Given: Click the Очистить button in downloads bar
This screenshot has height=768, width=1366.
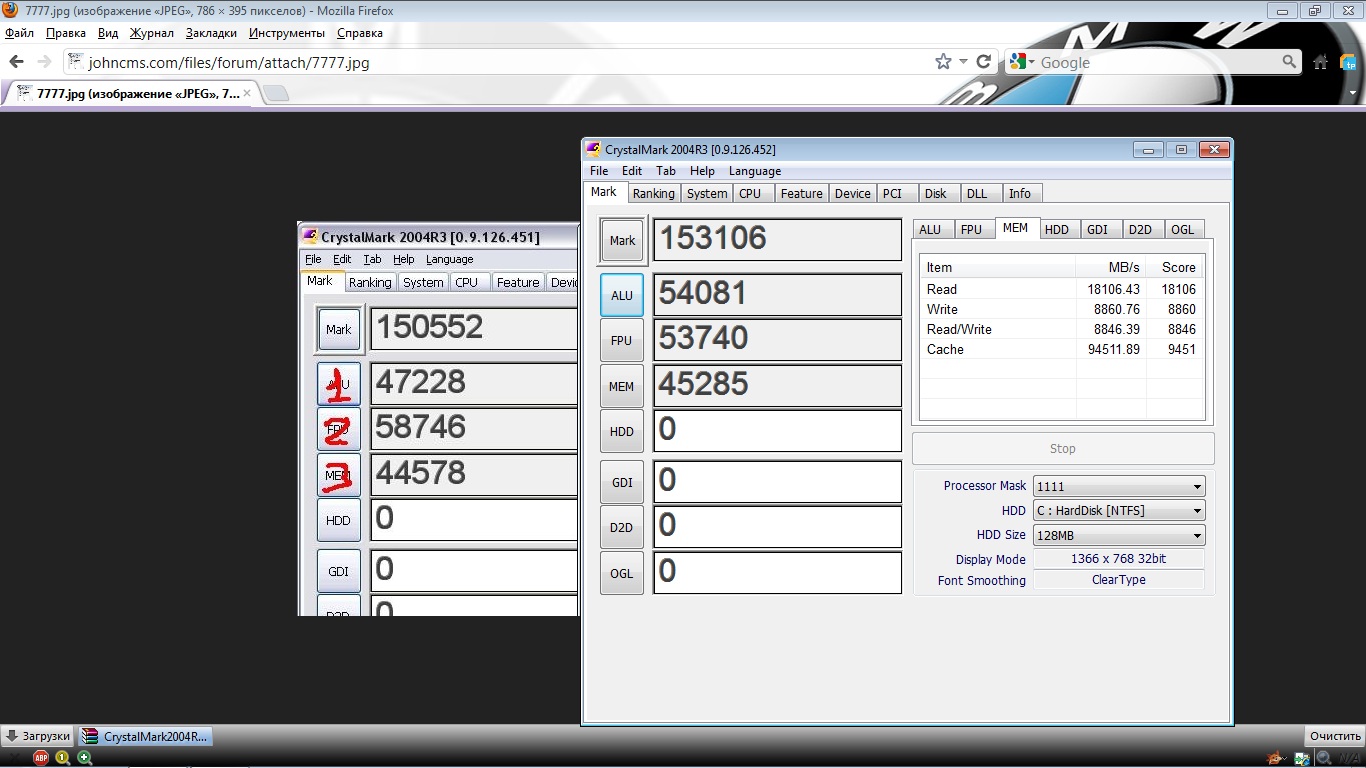Looking at the screenshot, I should 1335,736.
